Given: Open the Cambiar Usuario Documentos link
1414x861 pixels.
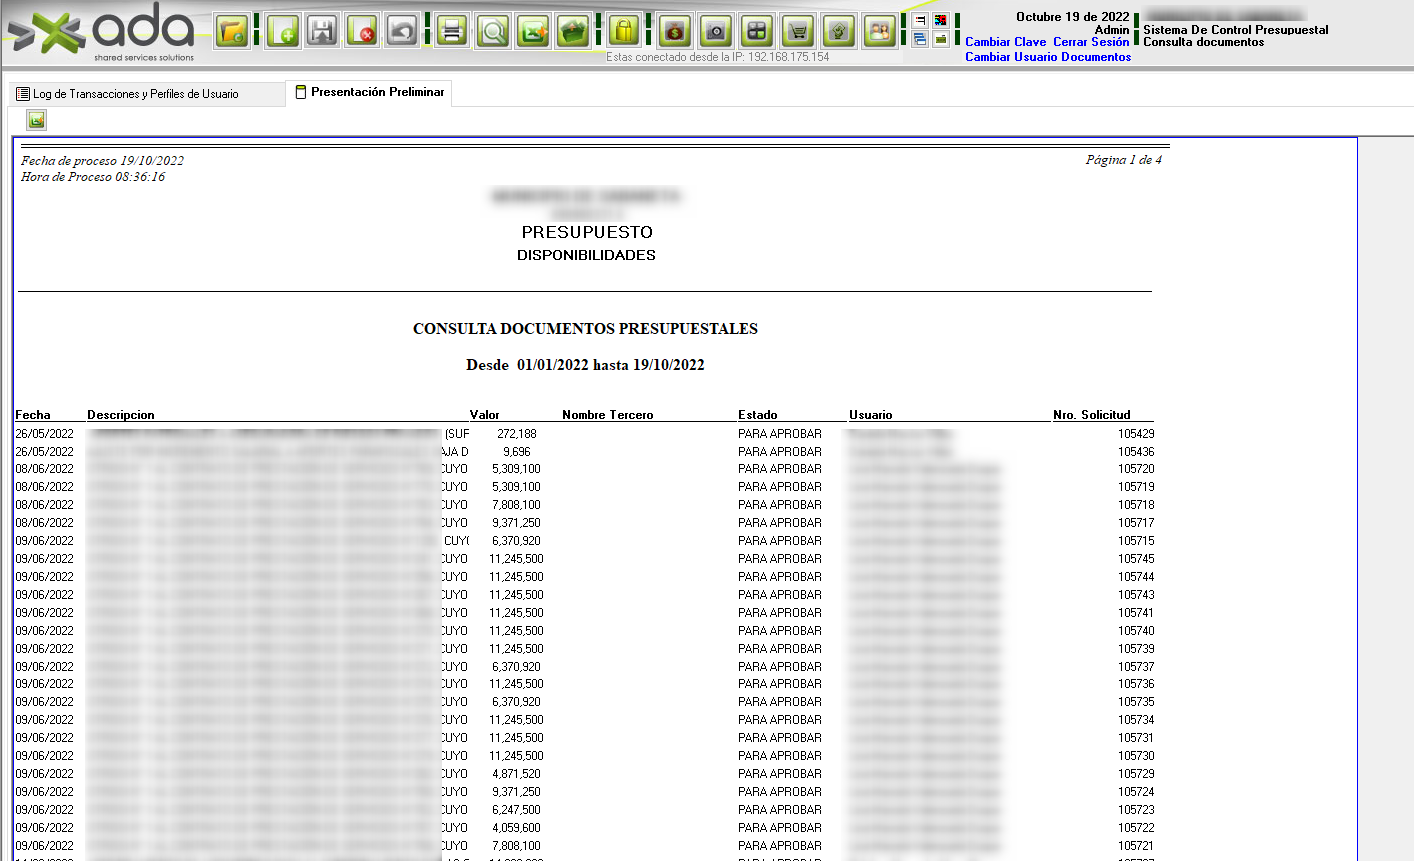Looking at the screenshot, I should tap(1048, 57).
